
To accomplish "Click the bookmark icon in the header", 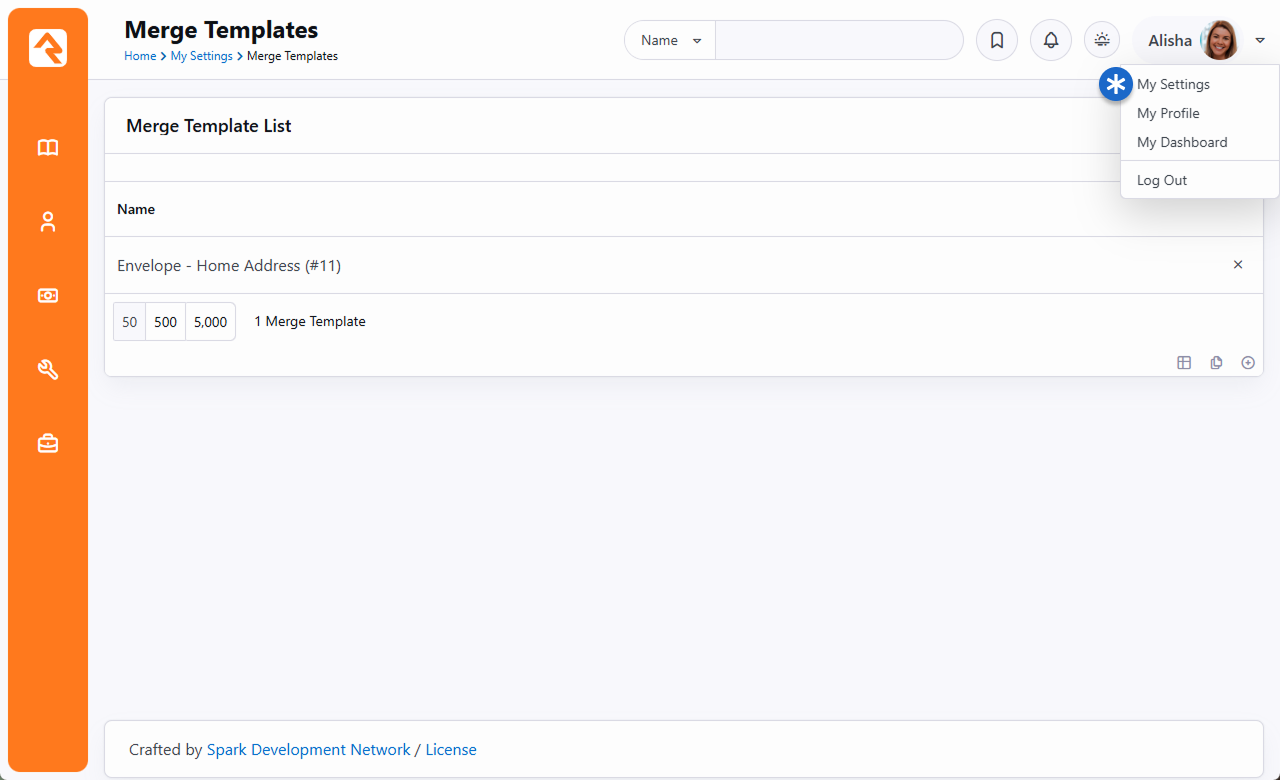I will point(996,41).
